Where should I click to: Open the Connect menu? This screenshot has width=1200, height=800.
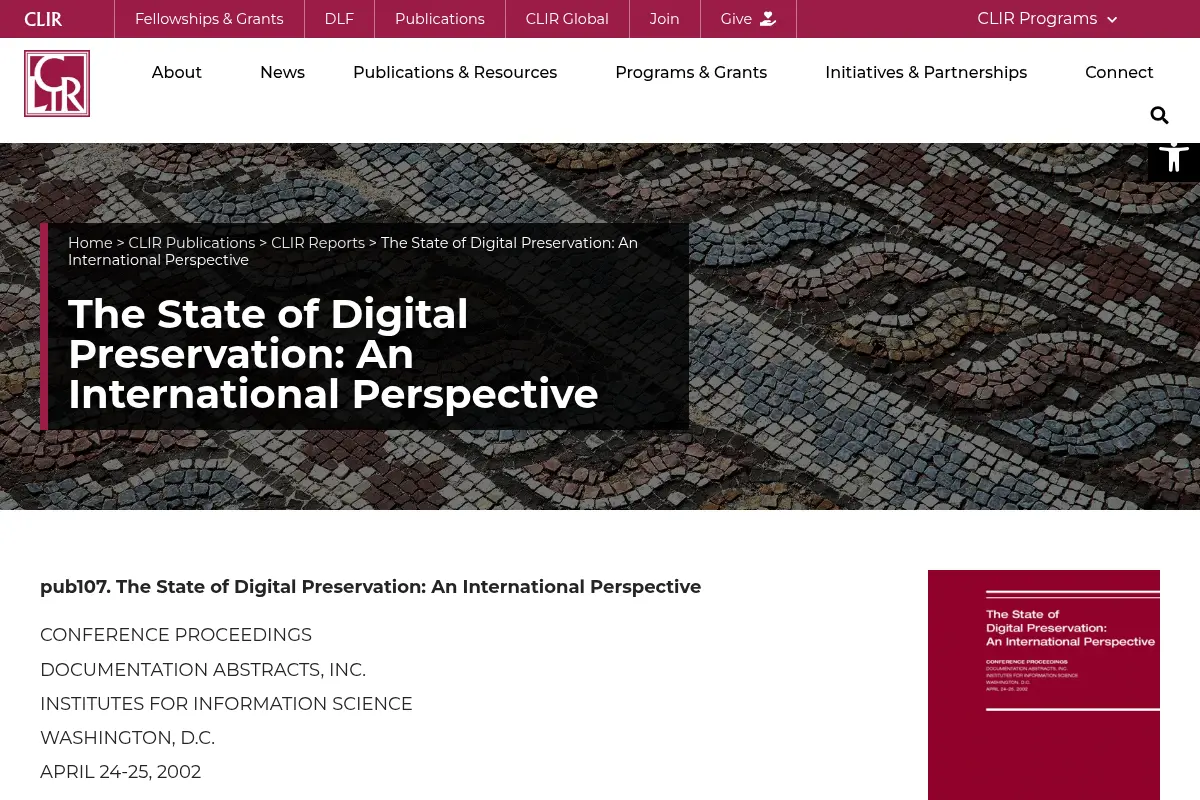(1119, 72)
